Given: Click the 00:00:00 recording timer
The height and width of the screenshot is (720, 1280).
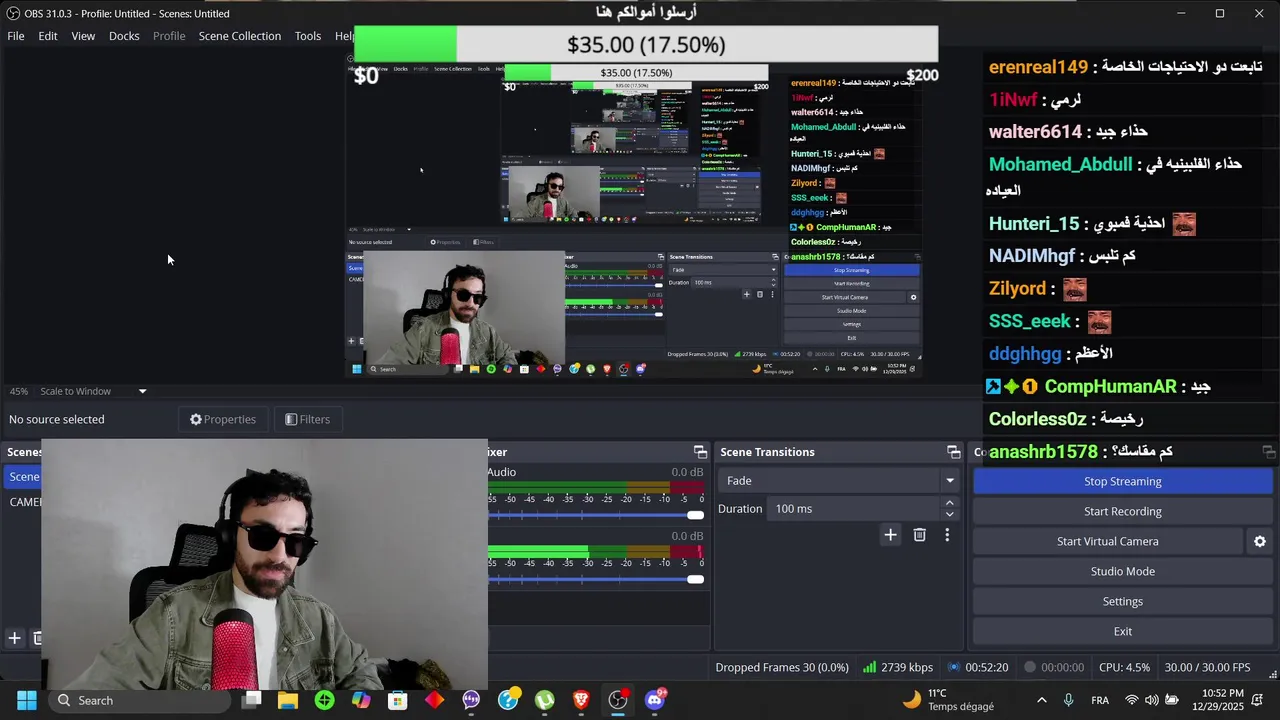Looking at the screenshot, I should [x=1052, y=667].
